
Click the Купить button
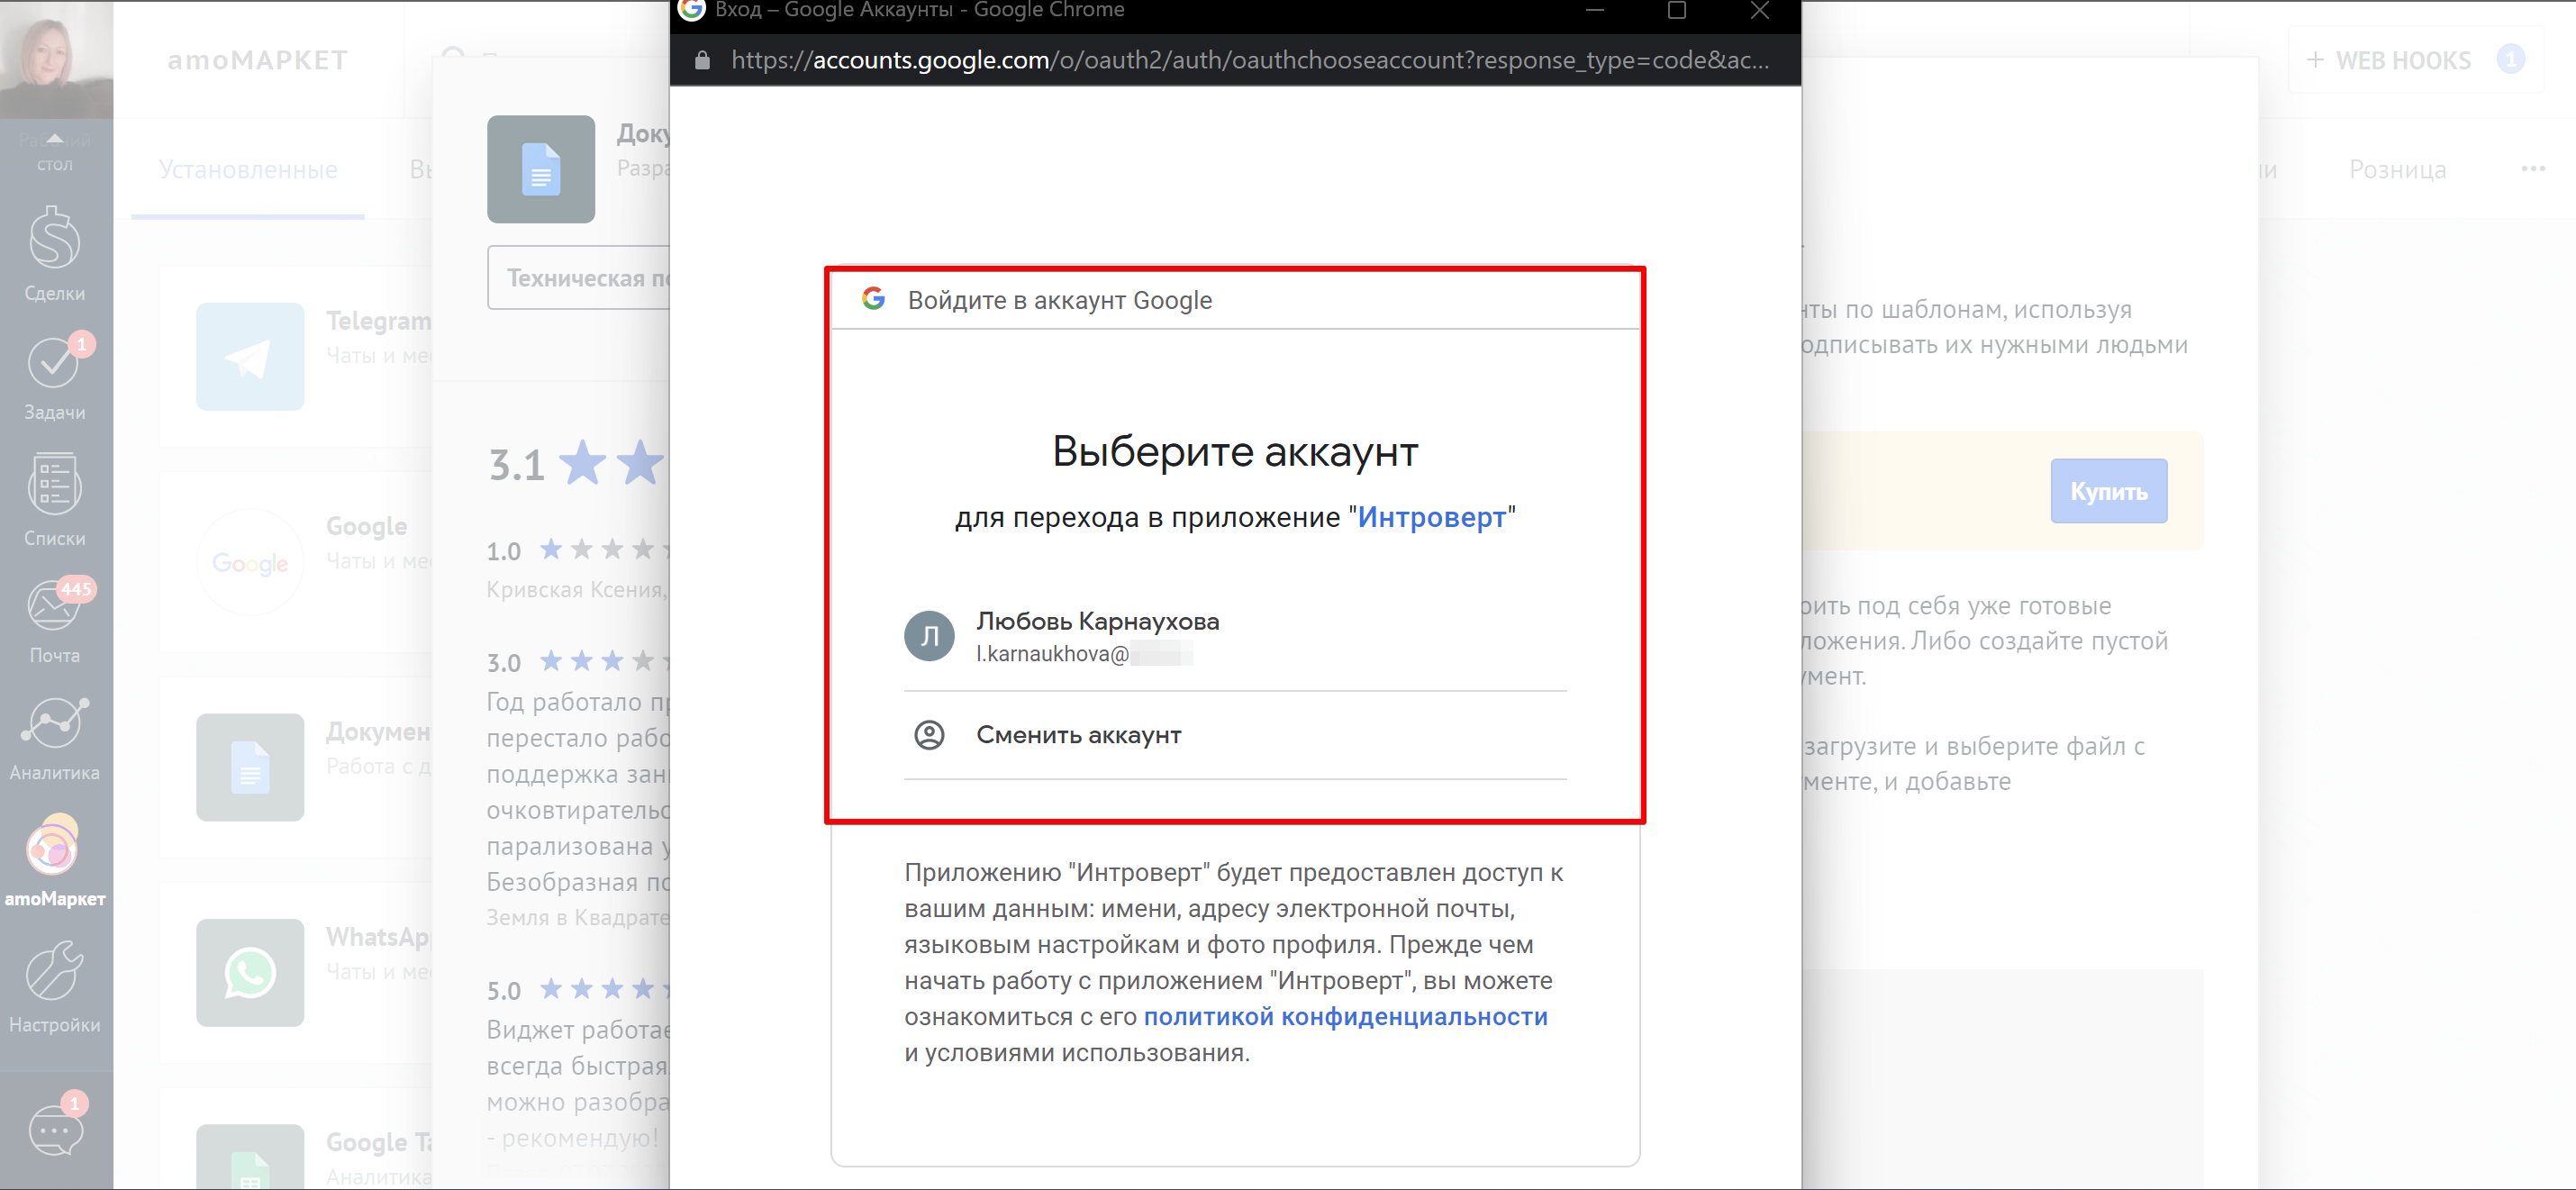pos(2109,491)
